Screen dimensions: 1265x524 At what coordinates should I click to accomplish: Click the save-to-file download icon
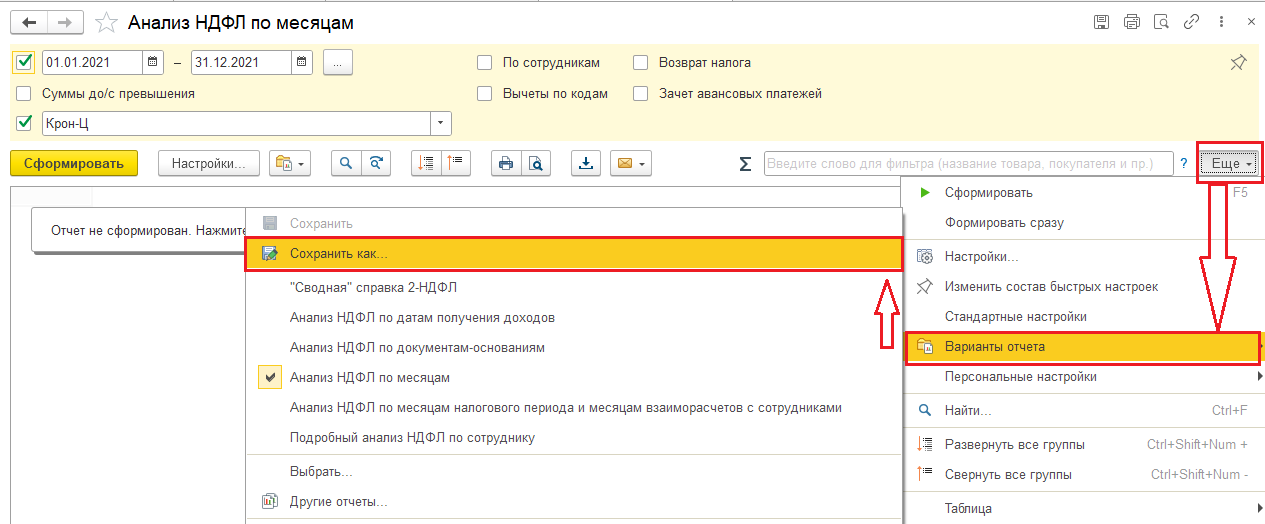585,164
